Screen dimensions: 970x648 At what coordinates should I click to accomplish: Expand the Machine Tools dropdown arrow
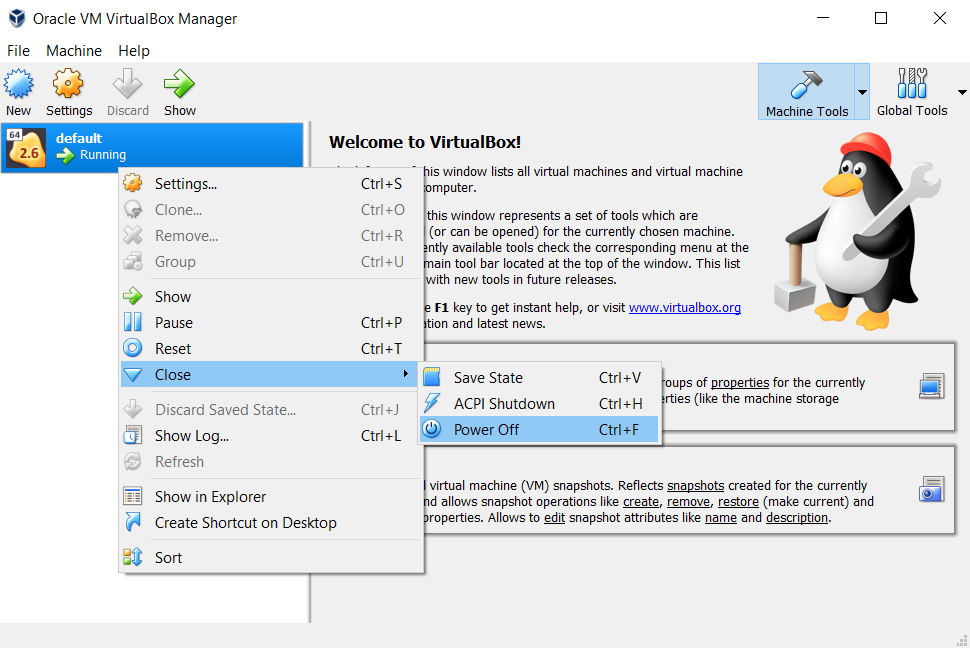click(x=862, y=92)
